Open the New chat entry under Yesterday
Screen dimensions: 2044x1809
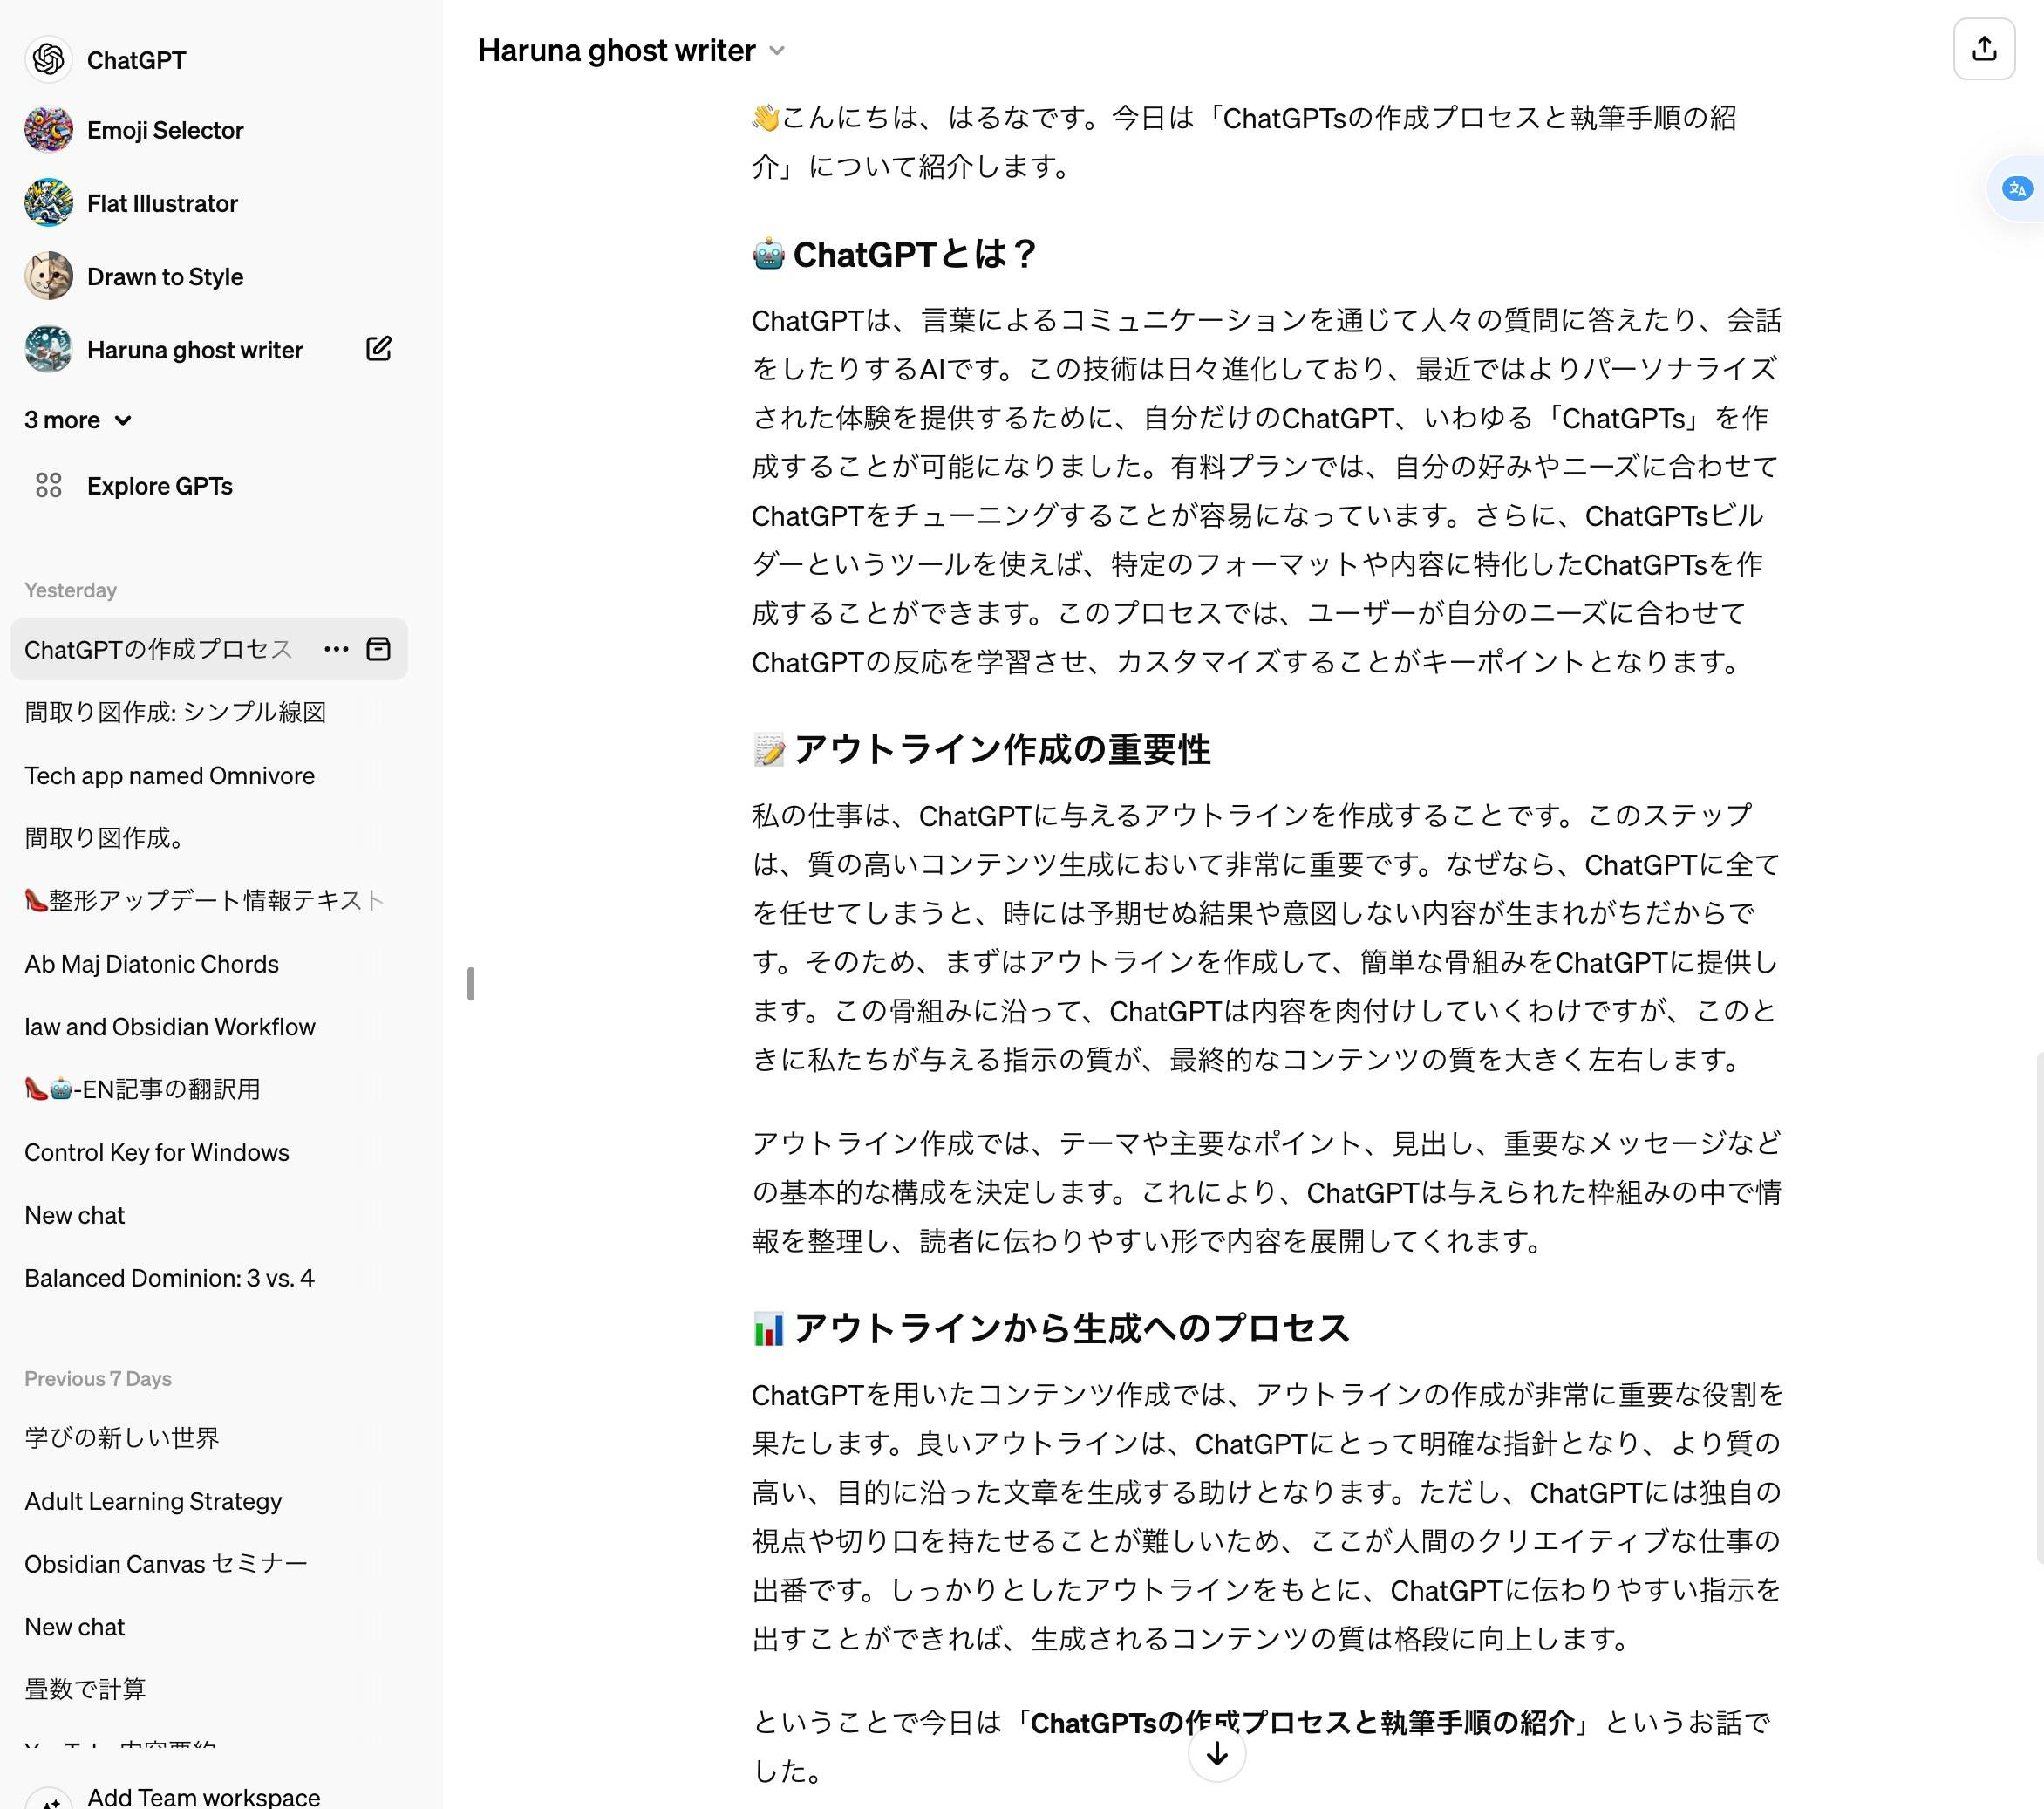(75, 1215)
